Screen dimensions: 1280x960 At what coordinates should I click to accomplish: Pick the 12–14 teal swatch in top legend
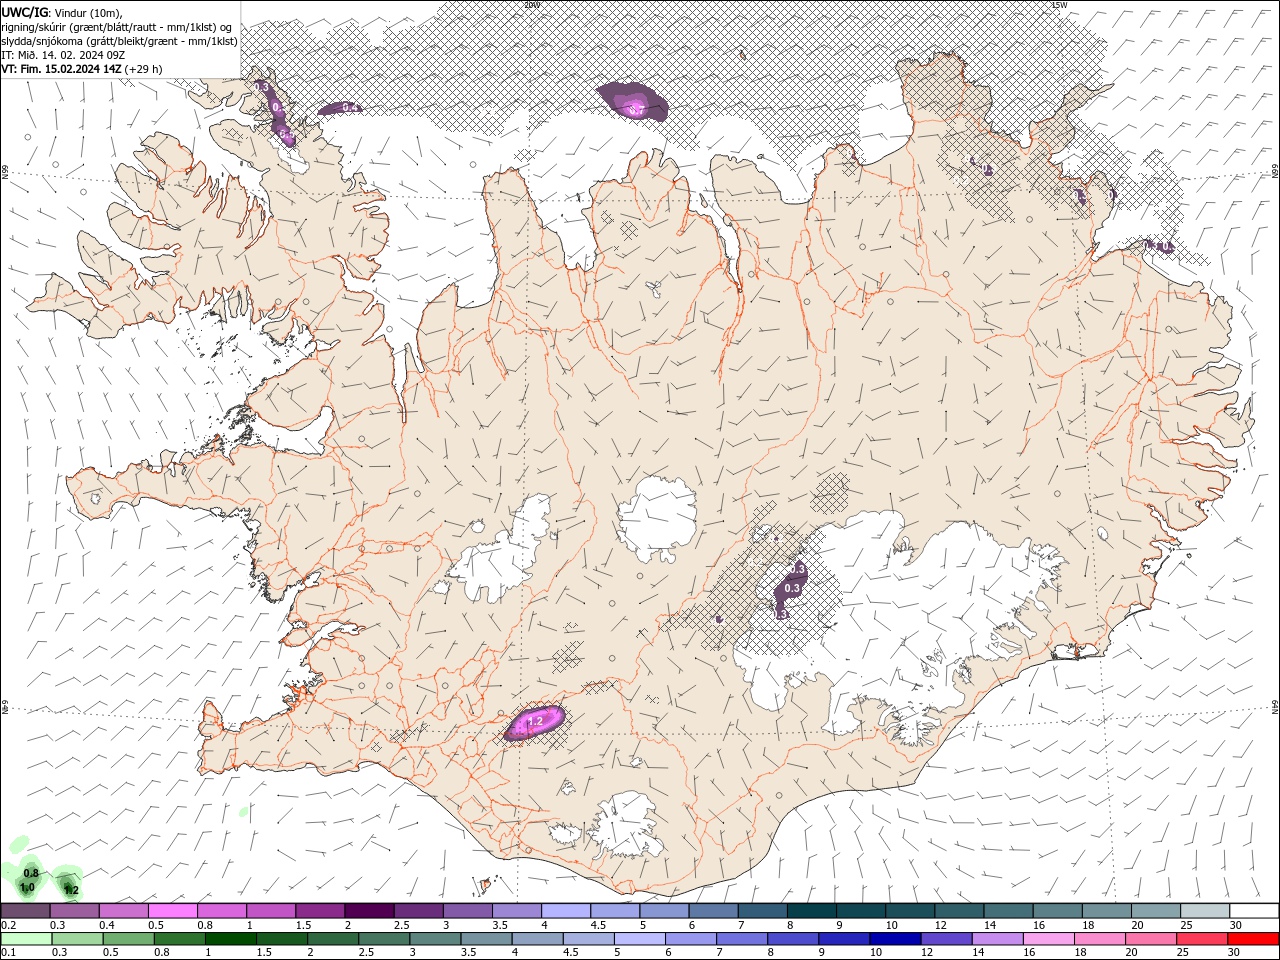pyautogui.click(x=957, y=911)
